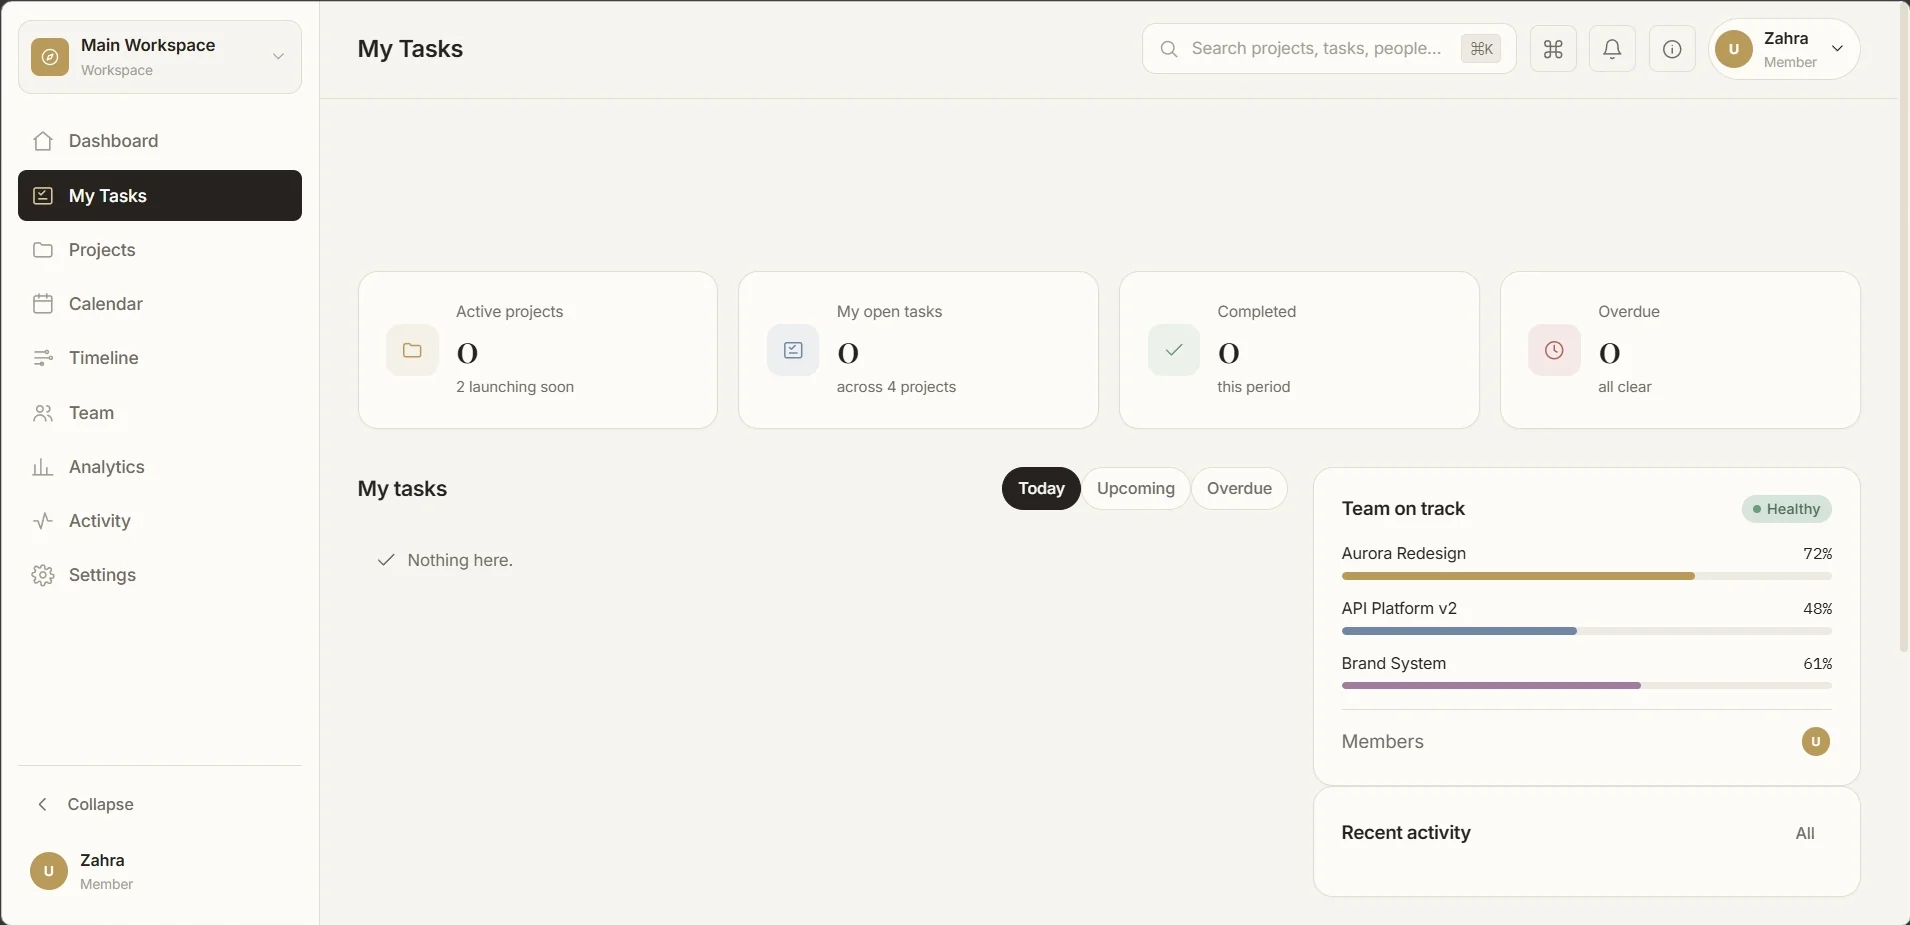
Task: Click the Aurora Redesign progress bar
Action: click(1587, 576)
